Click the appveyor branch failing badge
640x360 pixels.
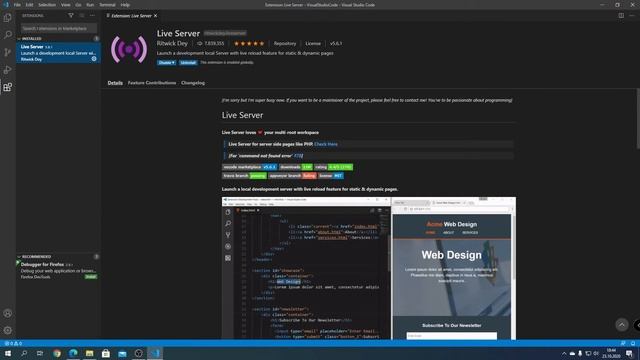click(292, 176)
